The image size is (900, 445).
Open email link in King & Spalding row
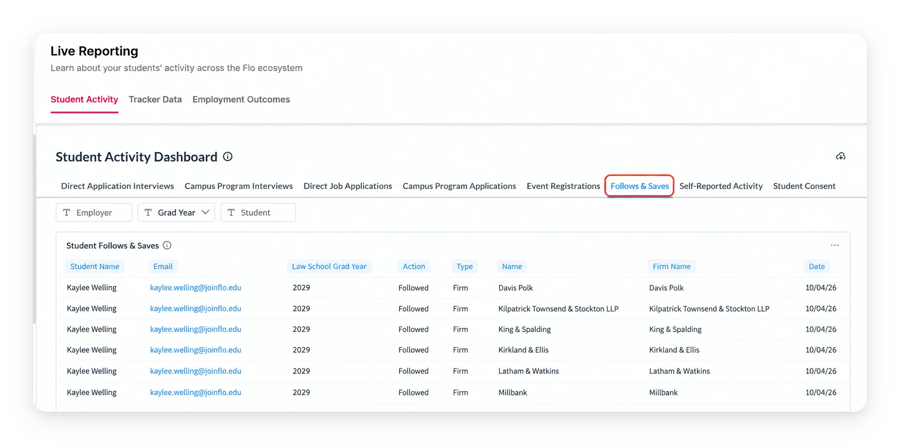pos(196,329)
